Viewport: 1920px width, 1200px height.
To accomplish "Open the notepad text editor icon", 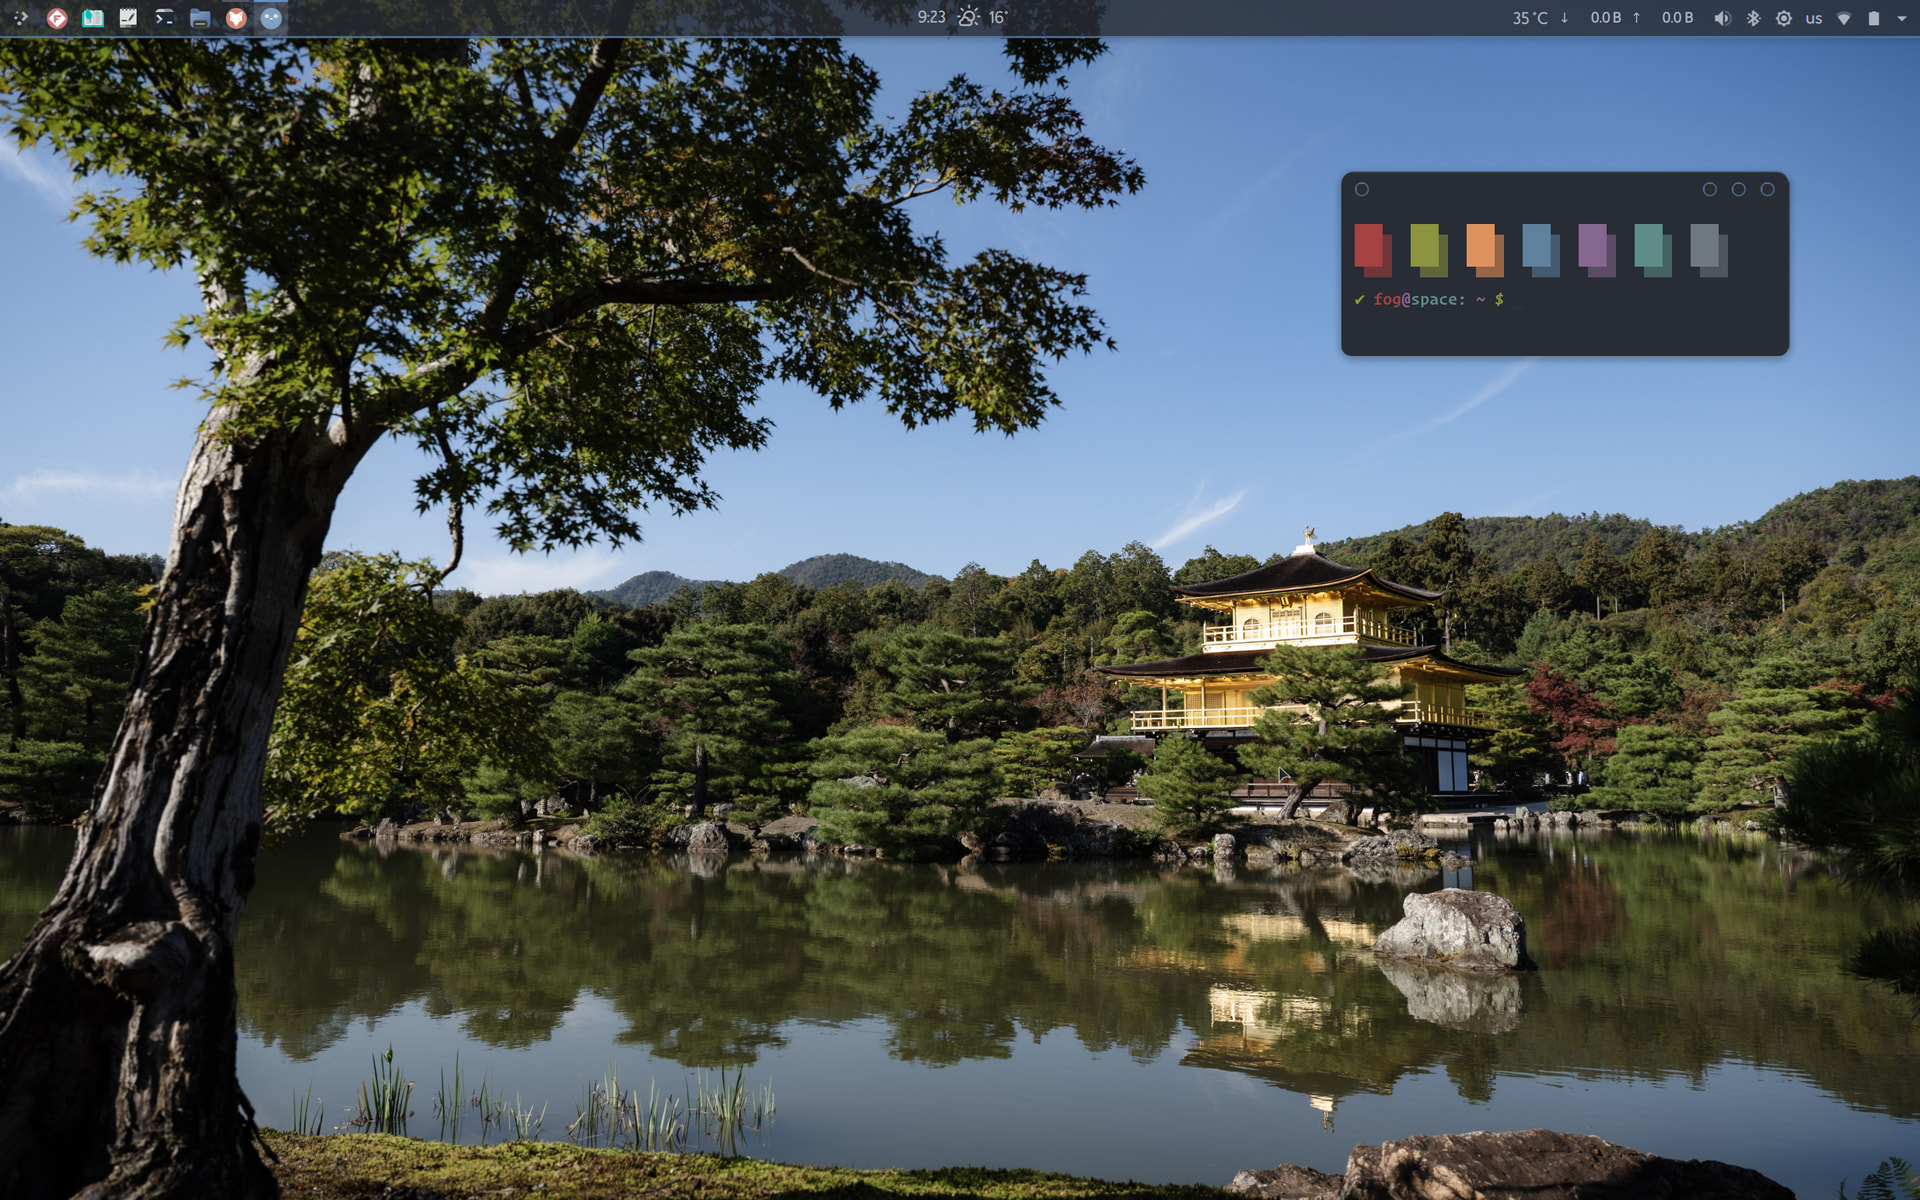I will tap(128, 18).
